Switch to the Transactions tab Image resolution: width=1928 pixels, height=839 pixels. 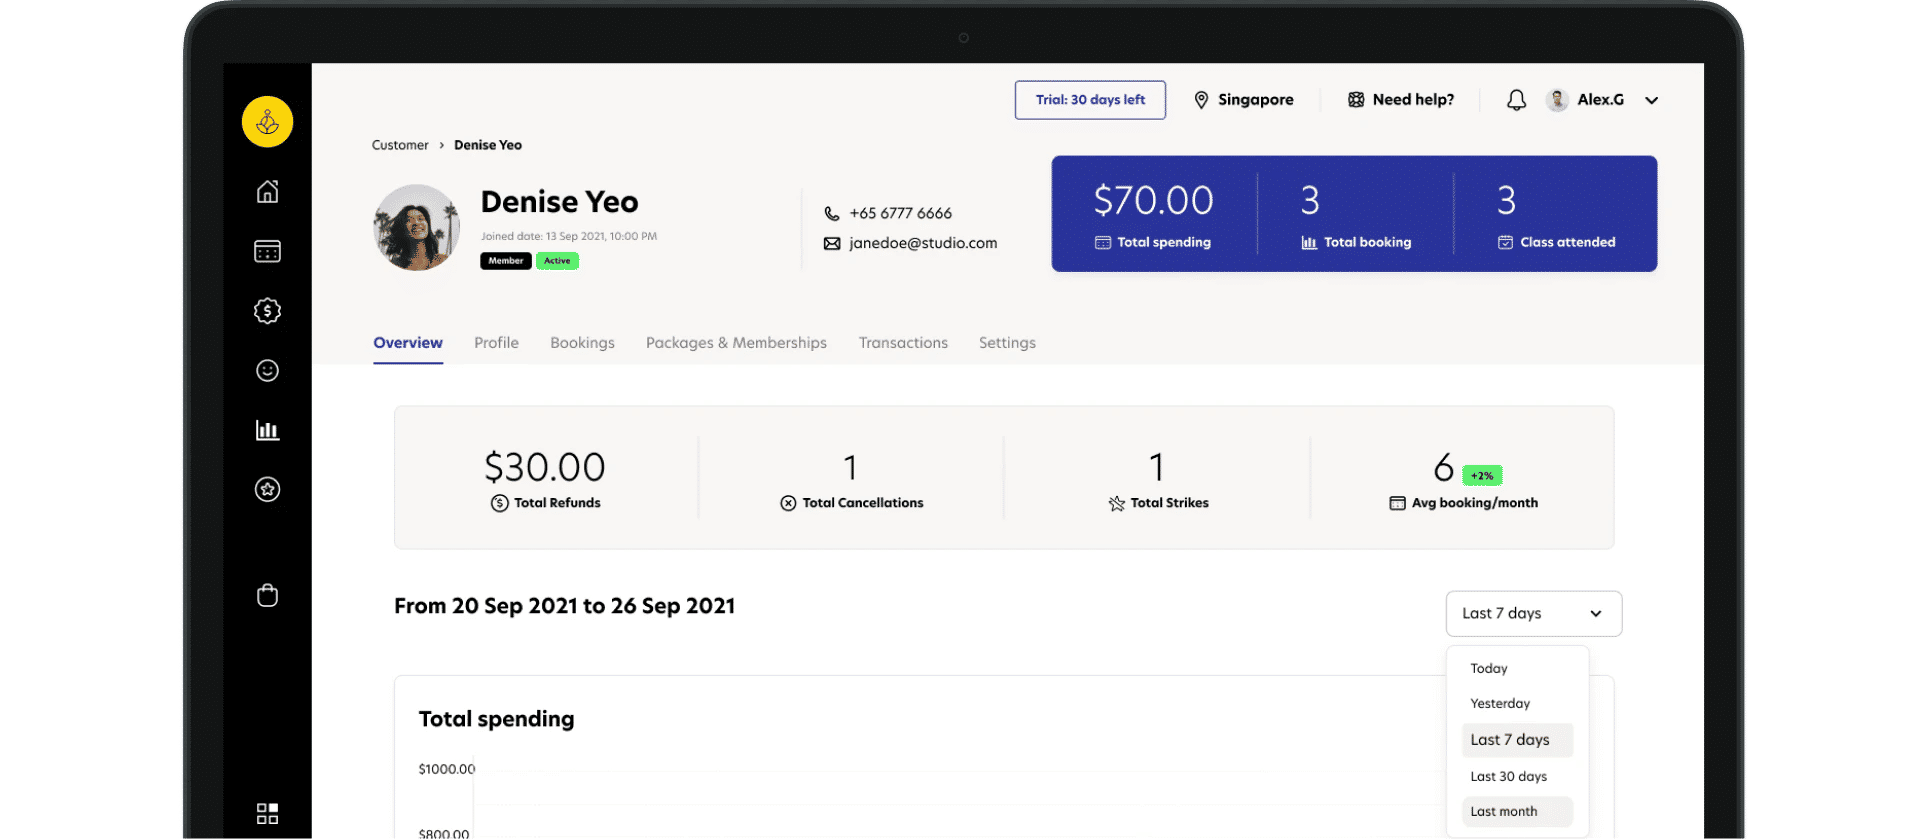pos(903,343)
